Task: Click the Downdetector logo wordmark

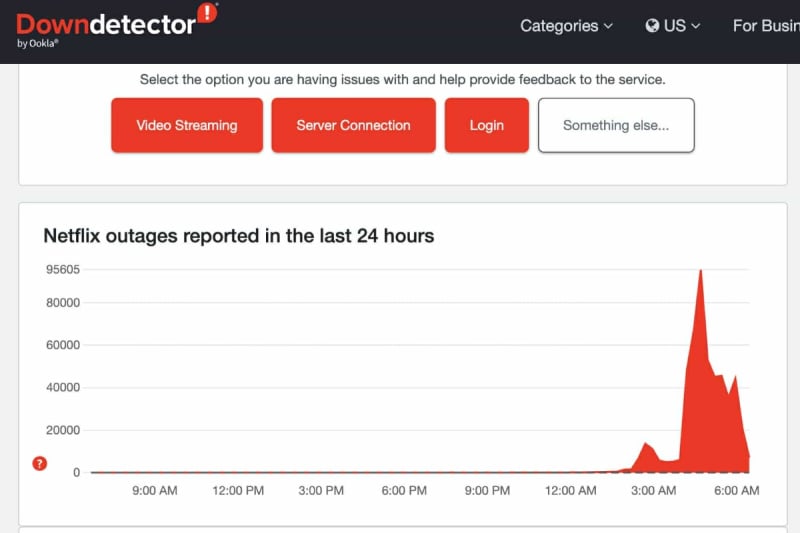Action: [105, 24]
